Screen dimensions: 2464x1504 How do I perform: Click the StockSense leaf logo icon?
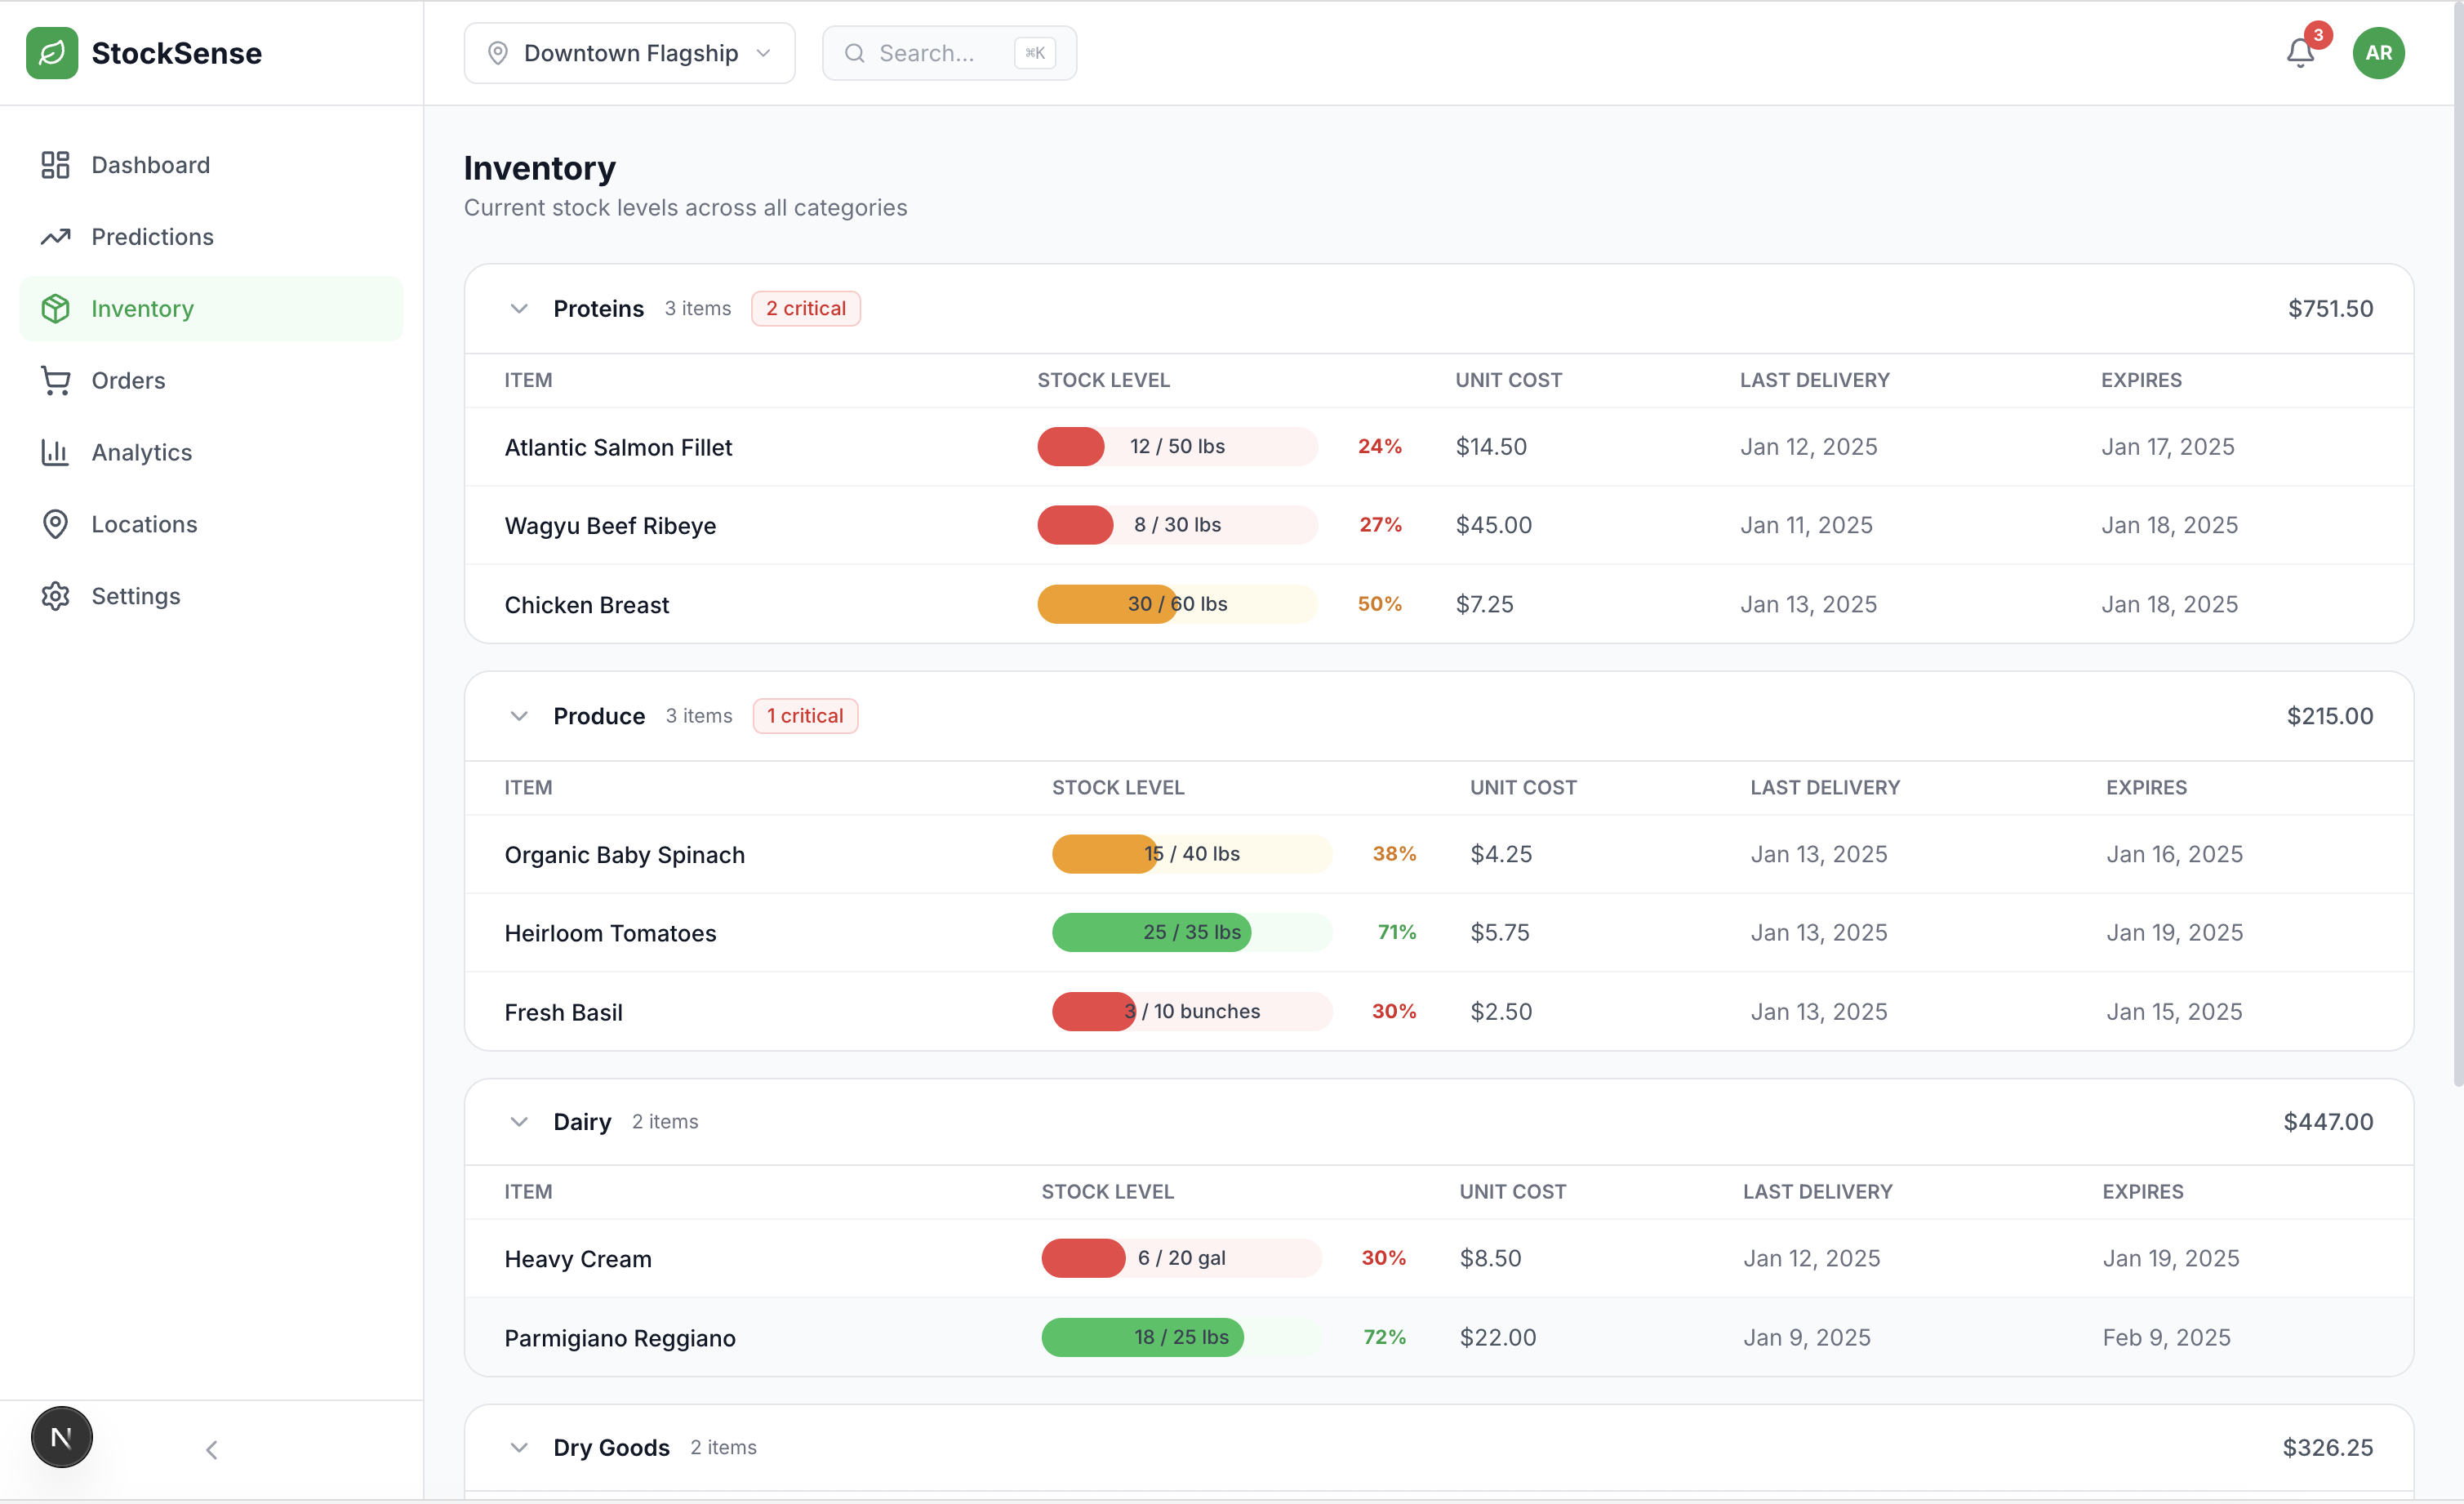click(52, 53)
